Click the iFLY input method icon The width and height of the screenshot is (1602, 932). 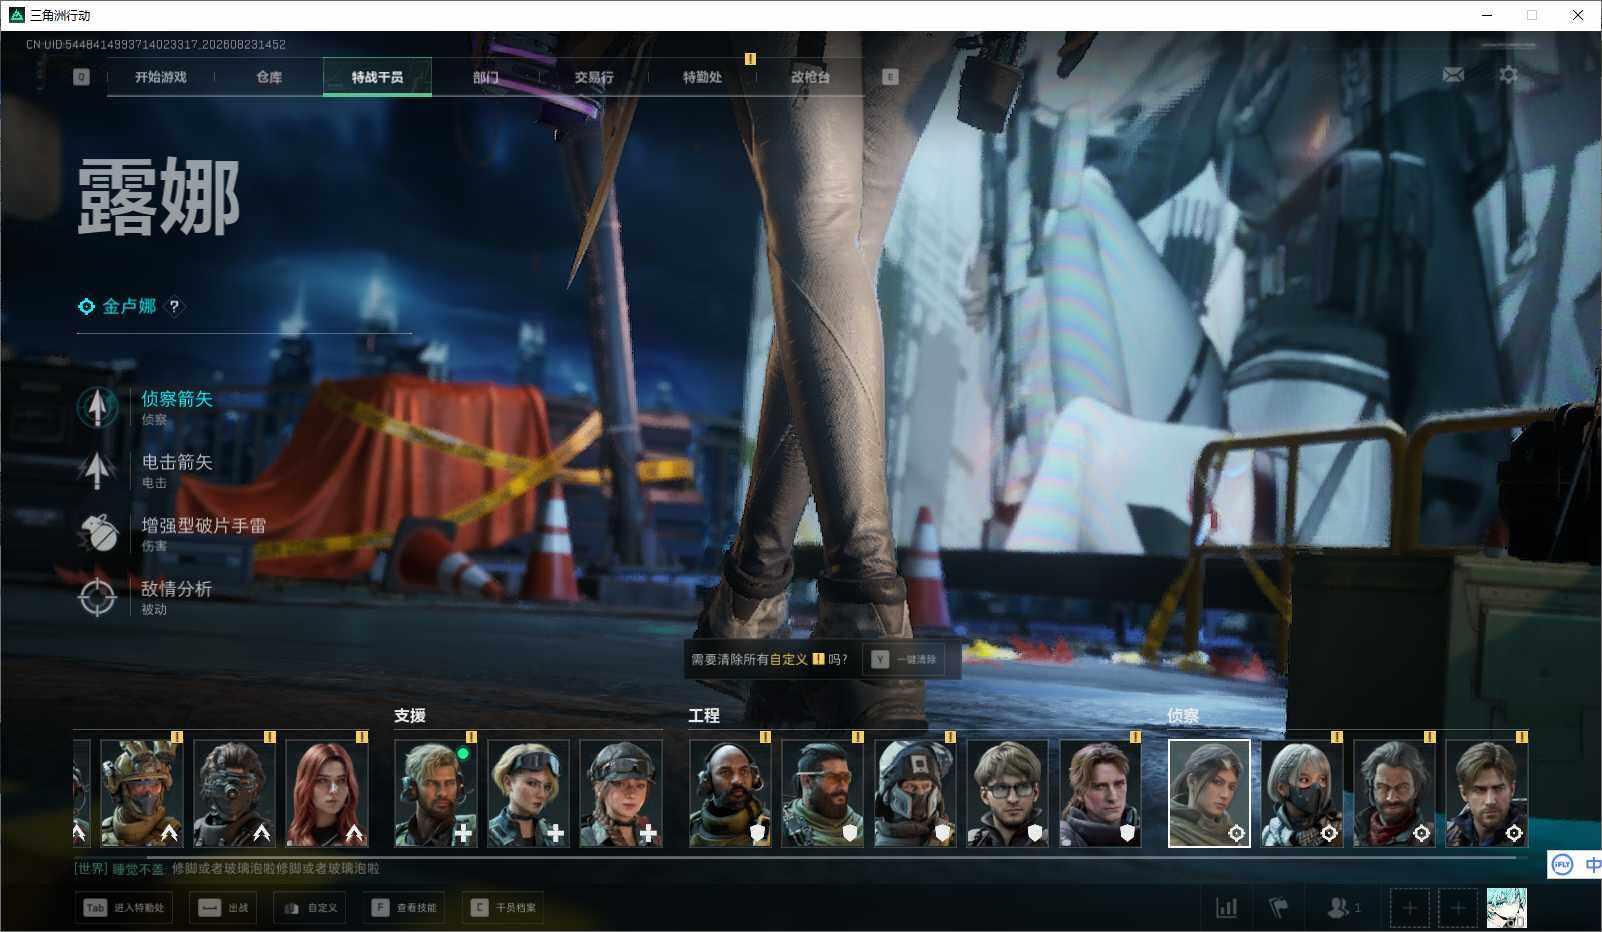pos(1563,865)
